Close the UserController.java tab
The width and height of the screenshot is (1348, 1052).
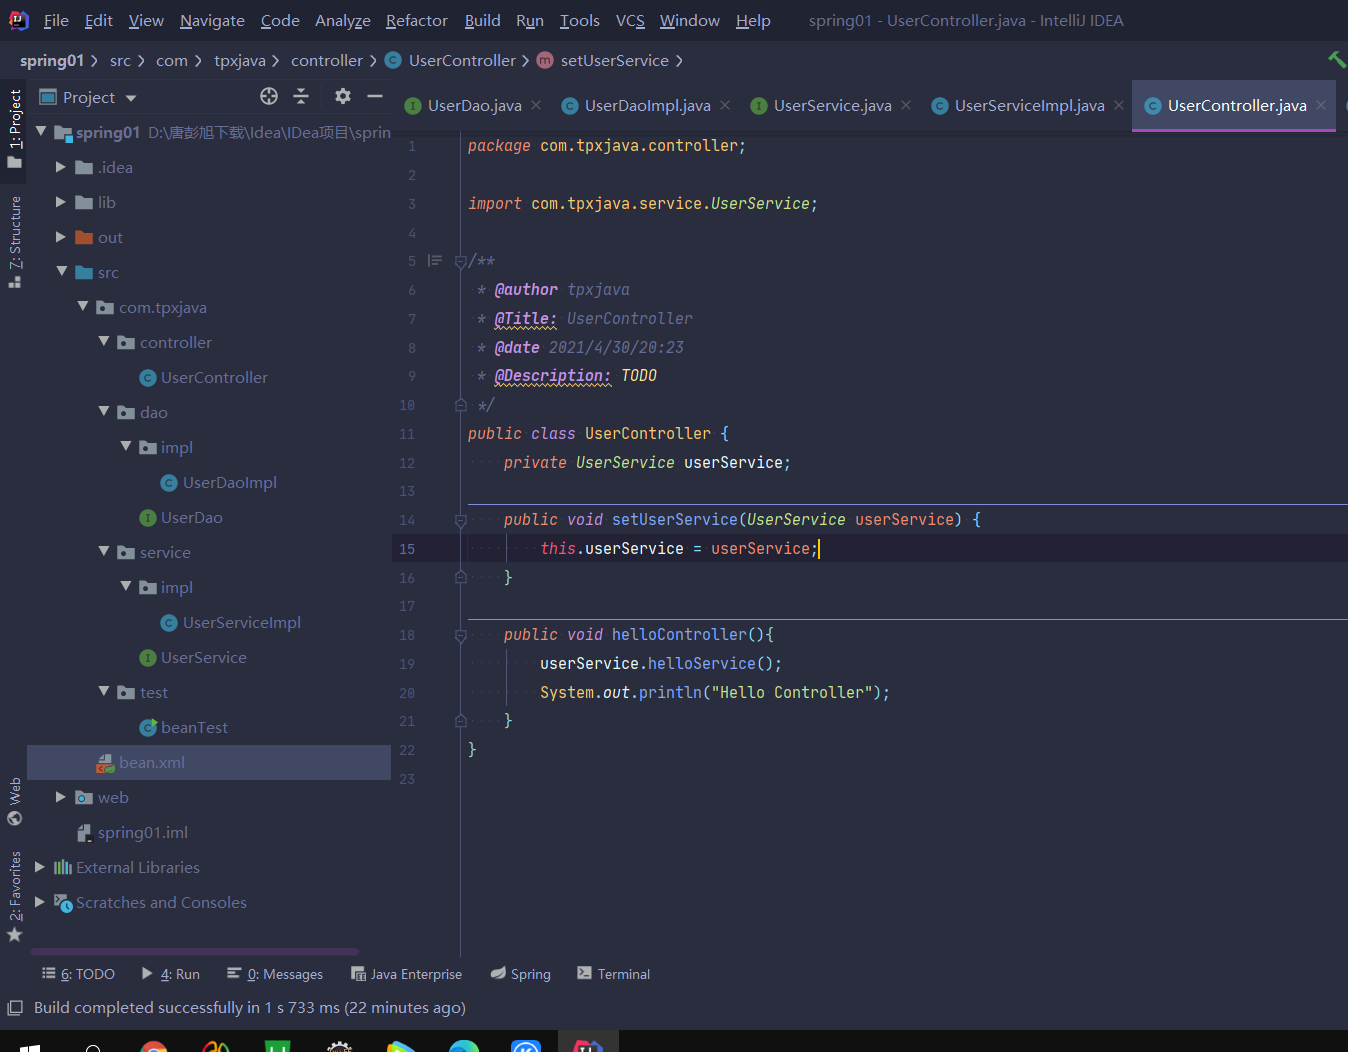pos(1321,105)
